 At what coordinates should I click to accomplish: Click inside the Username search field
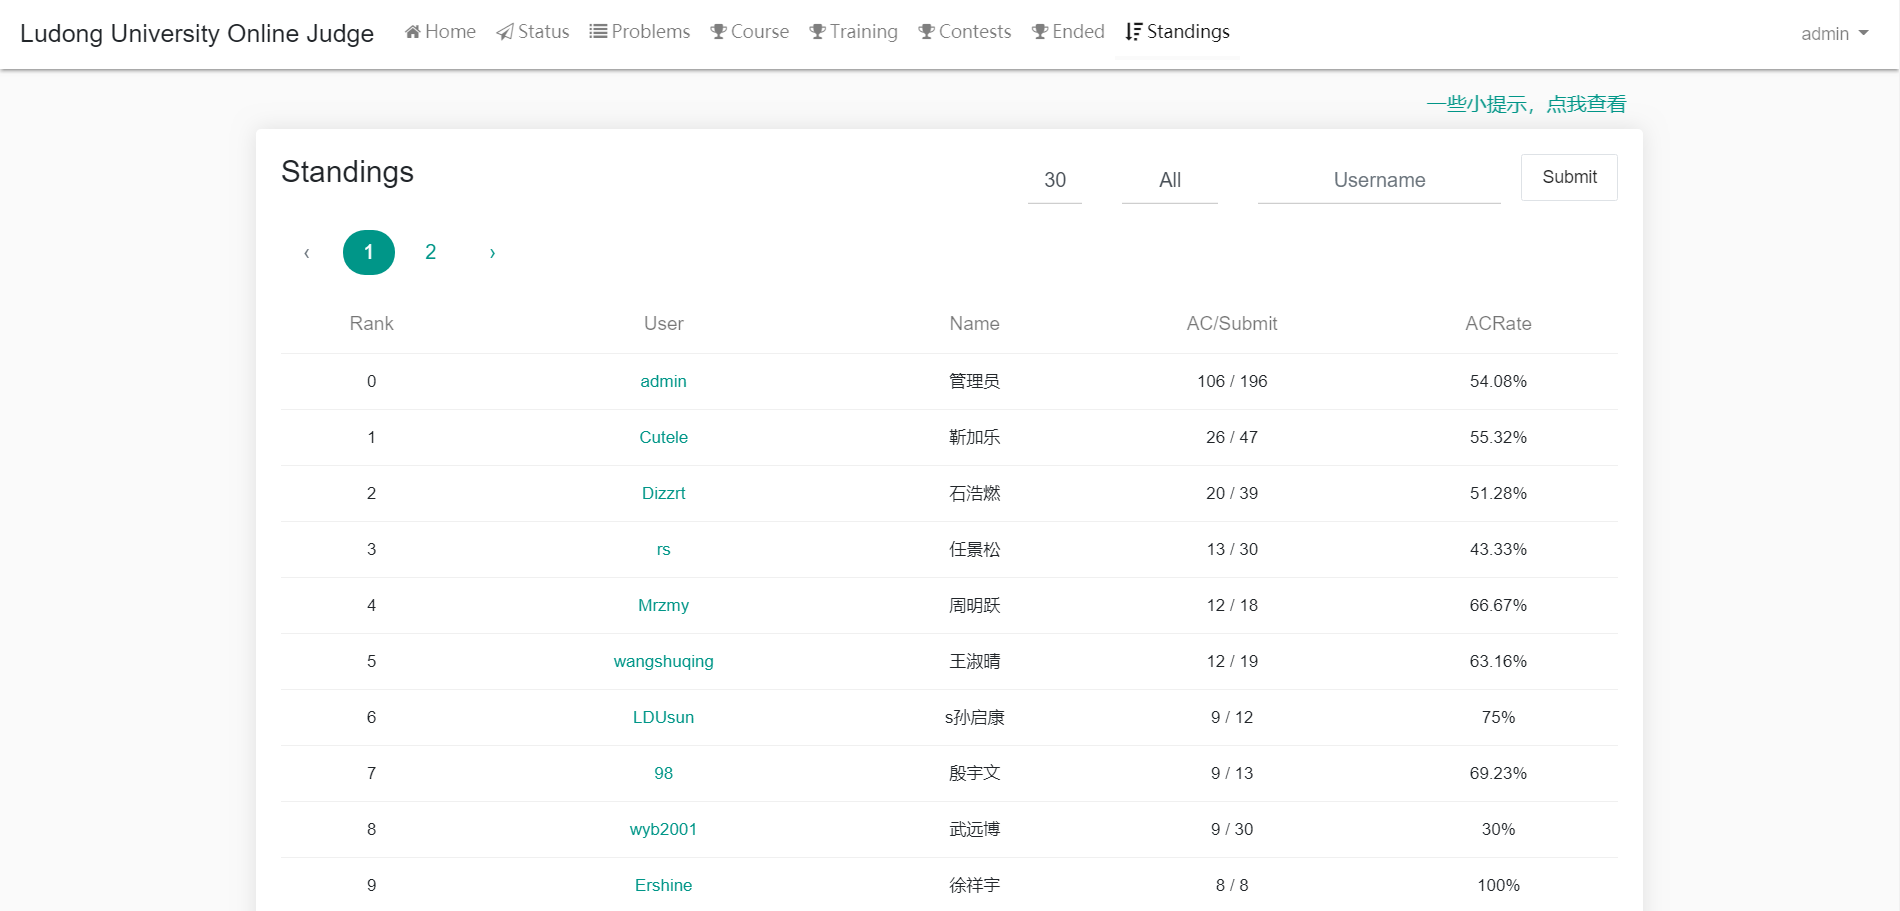(1379, 180)
